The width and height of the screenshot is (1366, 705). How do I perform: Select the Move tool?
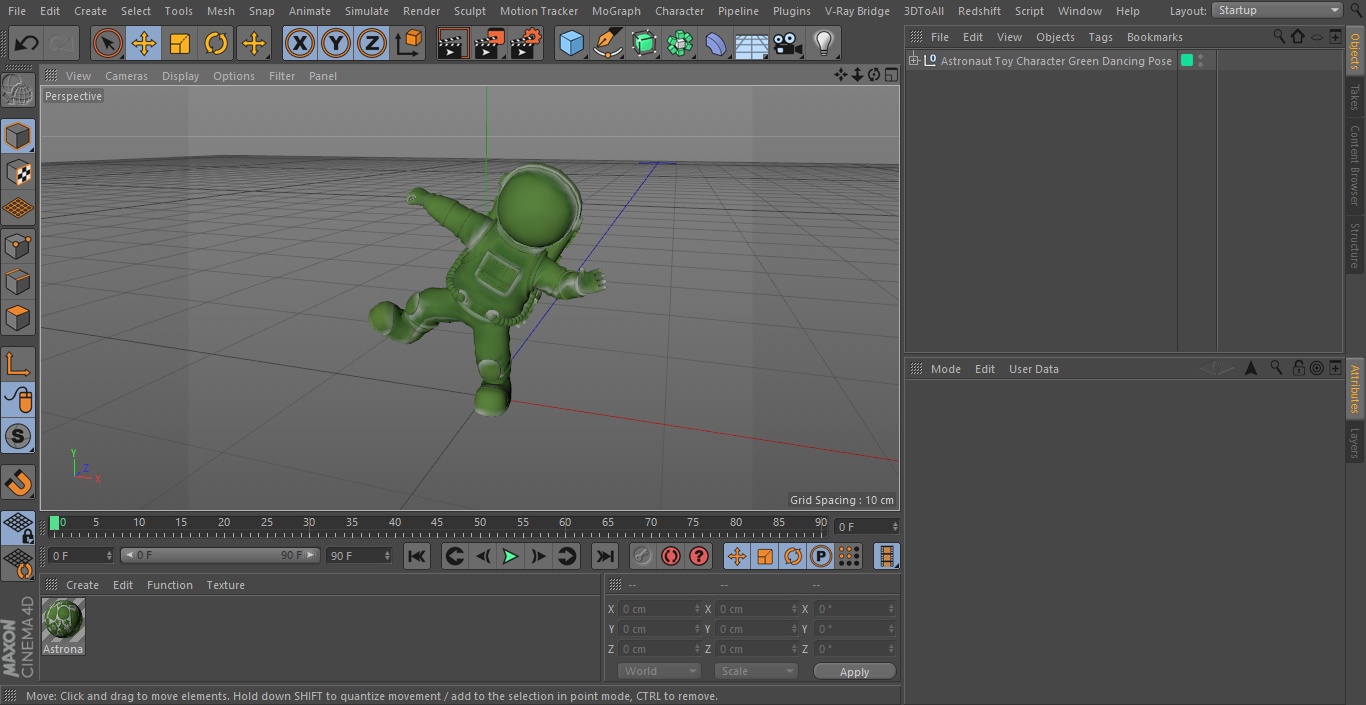pyautogui.click(x=144, y=43)
